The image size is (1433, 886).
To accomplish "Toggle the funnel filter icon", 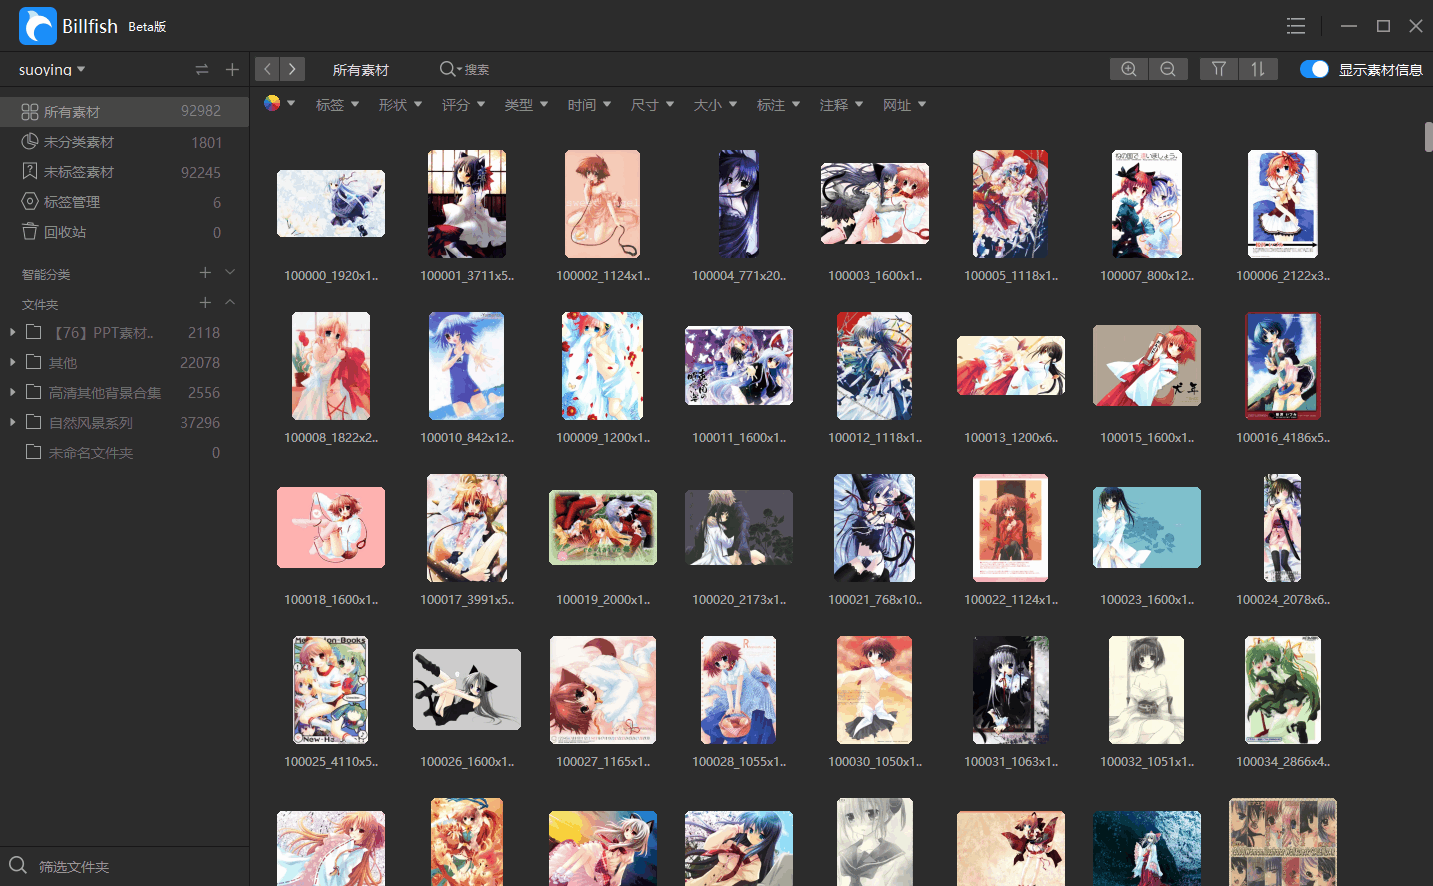I will [x=1219, y=69].
